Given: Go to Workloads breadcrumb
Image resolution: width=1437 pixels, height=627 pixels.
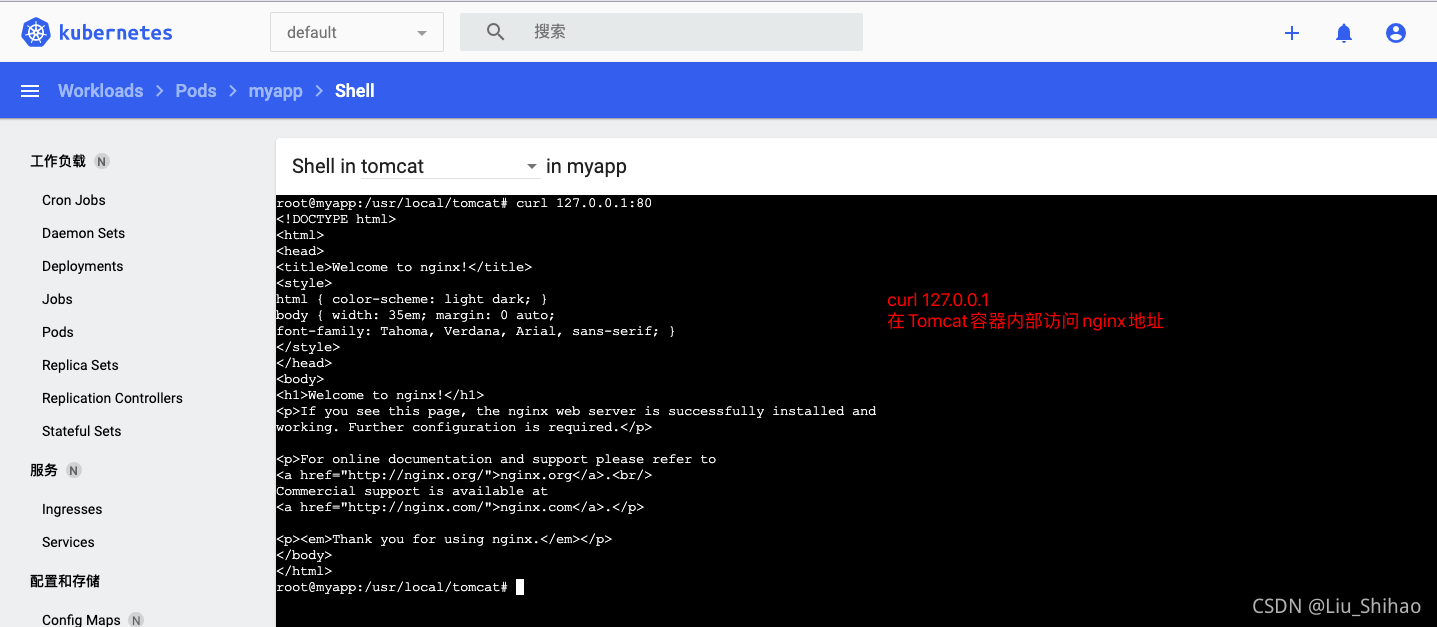Looking at the screenshot, I should point(100,91).
